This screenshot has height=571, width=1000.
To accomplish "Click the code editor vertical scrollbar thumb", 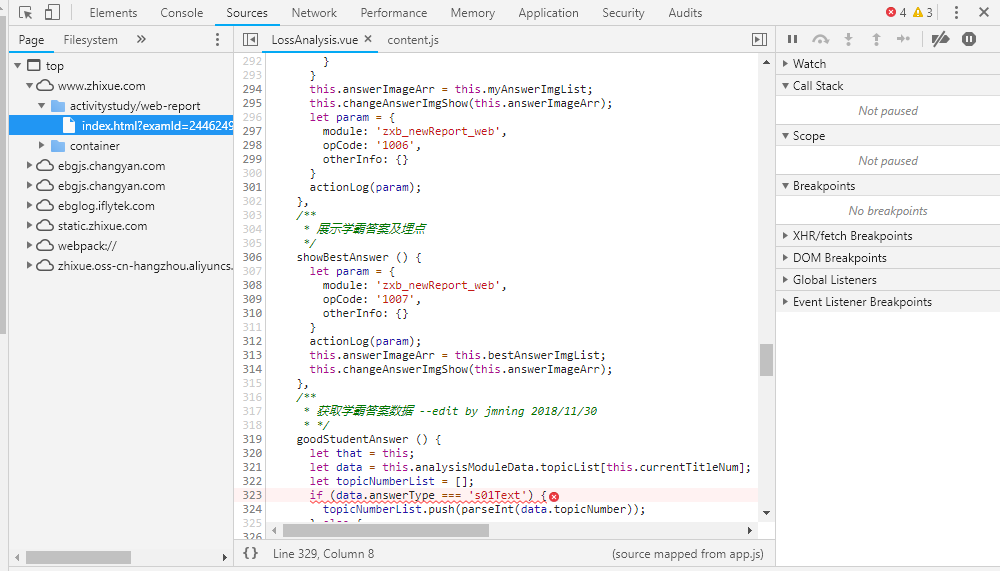I will coord(767,360).
